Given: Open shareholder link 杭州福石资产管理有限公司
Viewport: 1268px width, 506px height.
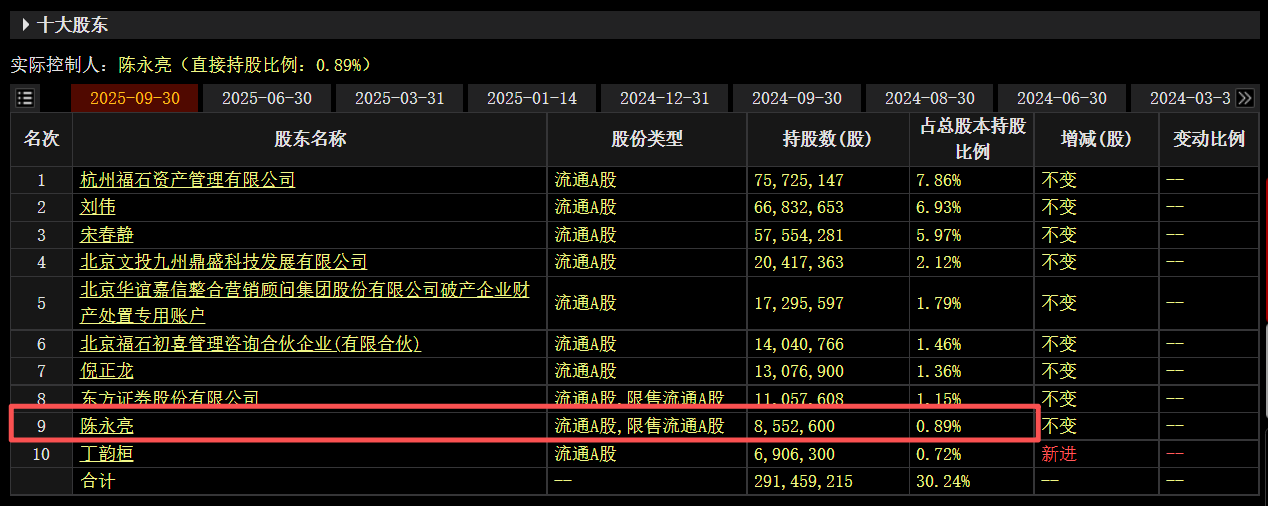Looking at the screenshot, I should (x=187, y=180).
